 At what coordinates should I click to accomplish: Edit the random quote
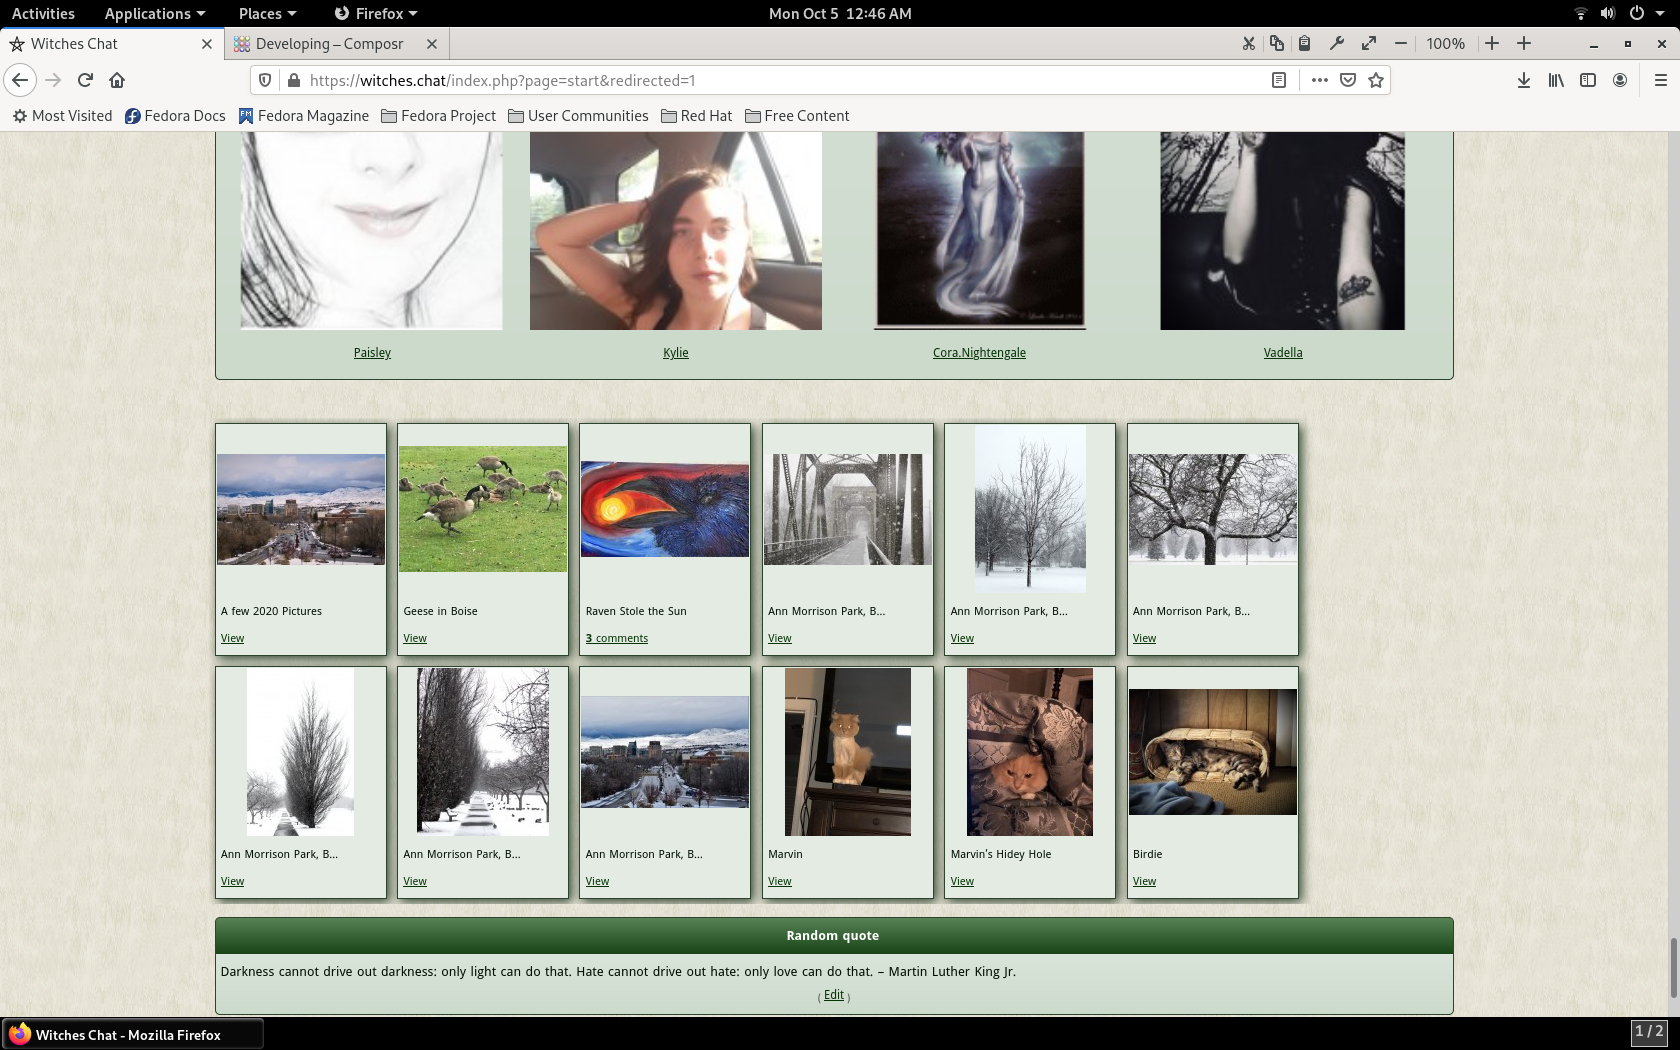833,995
